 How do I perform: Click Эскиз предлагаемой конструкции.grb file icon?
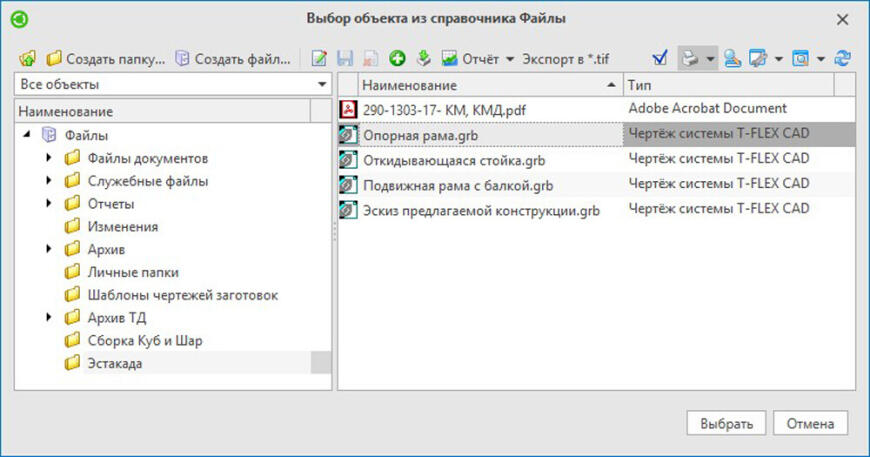click(348, 210)
